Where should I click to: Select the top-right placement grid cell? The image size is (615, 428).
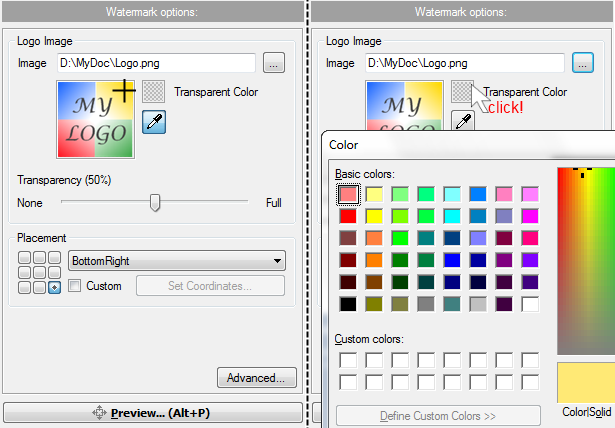pos(55,257)
